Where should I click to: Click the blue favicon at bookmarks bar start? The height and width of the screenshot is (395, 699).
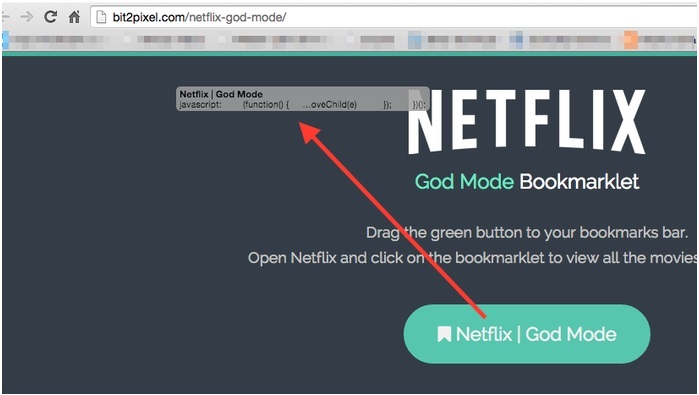click(5, 40)
